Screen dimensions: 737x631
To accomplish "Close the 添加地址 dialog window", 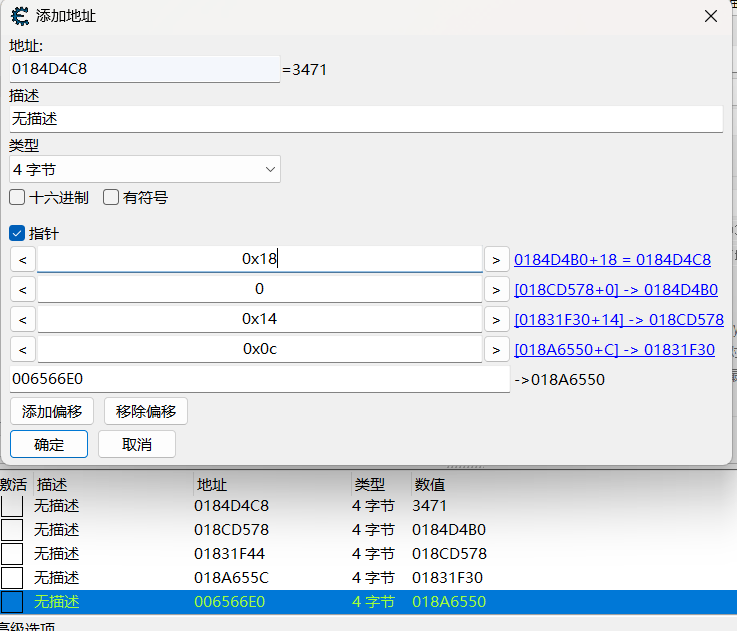I will (x=711, y=17).
